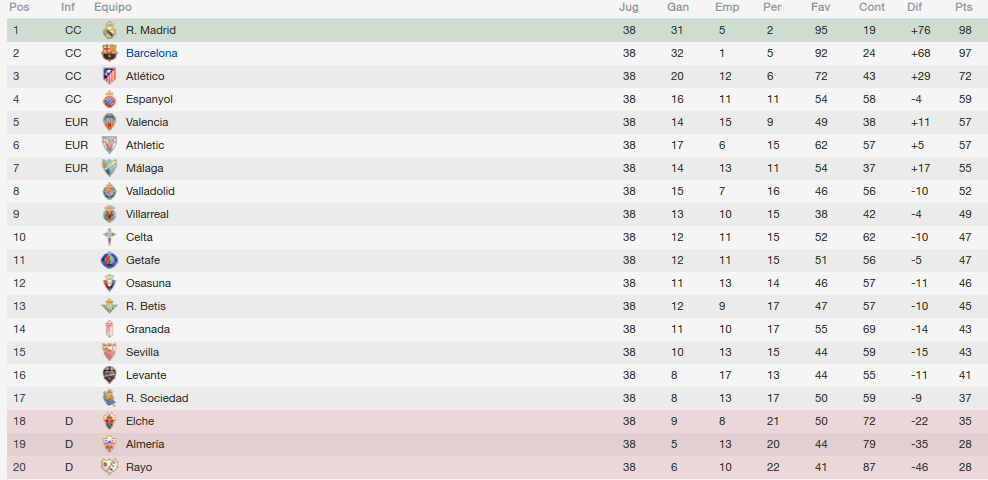Click the Espanyol crest icon
The width and height of the screenshot is (988, 480).
110,99
